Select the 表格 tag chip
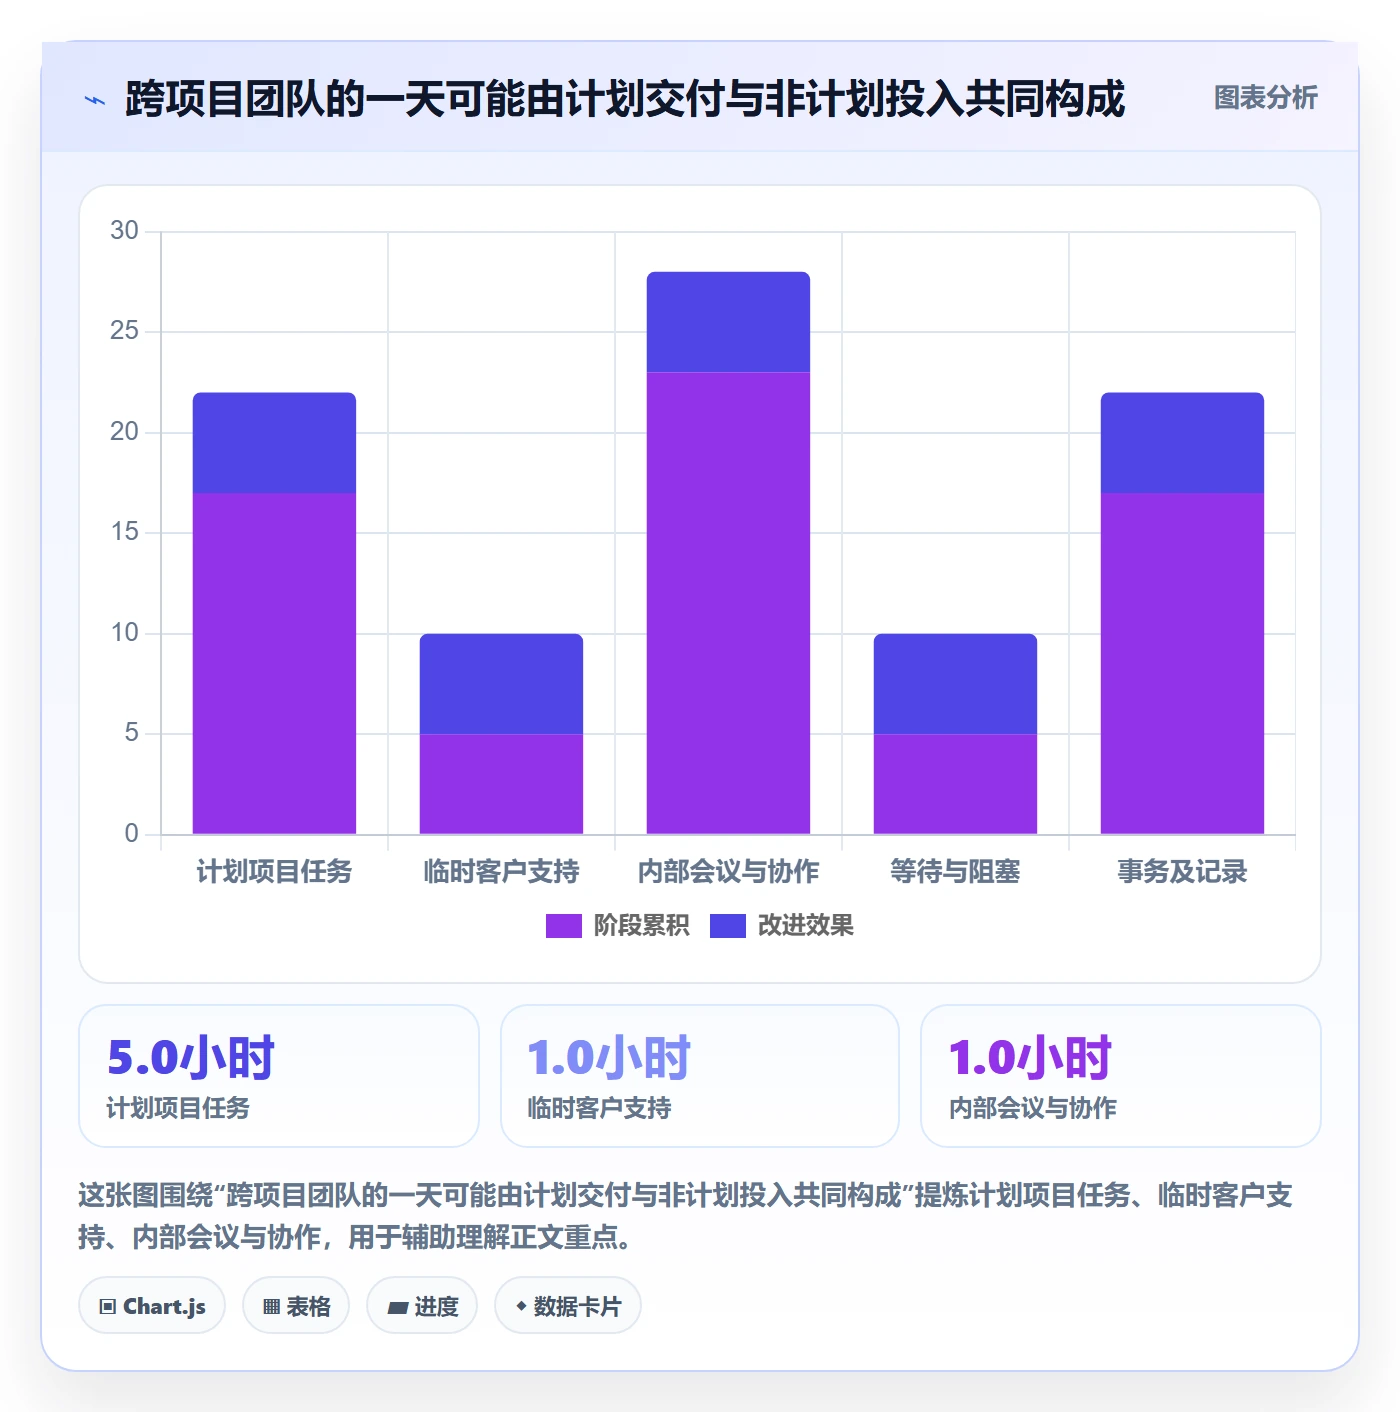 click(x=296, y=1305)
